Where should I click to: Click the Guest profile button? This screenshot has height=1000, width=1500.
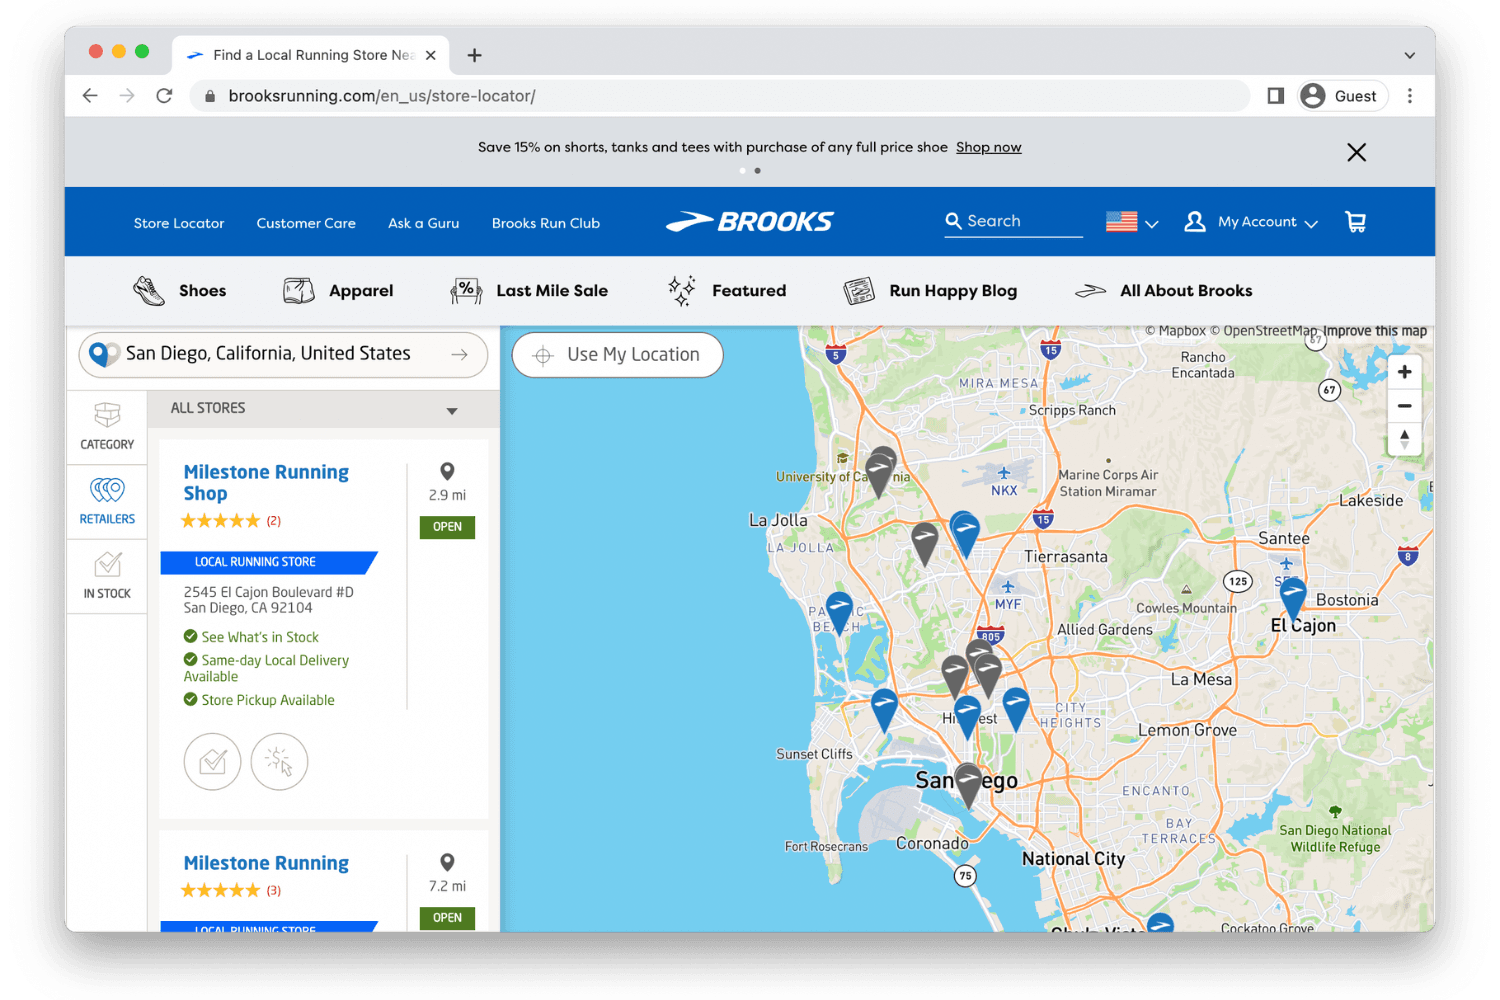click(1343, 96)
